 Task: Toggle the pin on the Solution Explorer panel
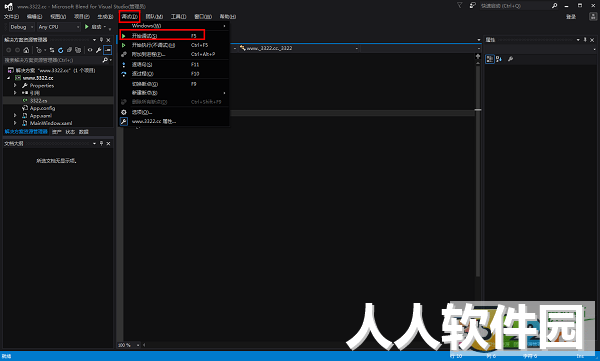click(x=101, y=40)
